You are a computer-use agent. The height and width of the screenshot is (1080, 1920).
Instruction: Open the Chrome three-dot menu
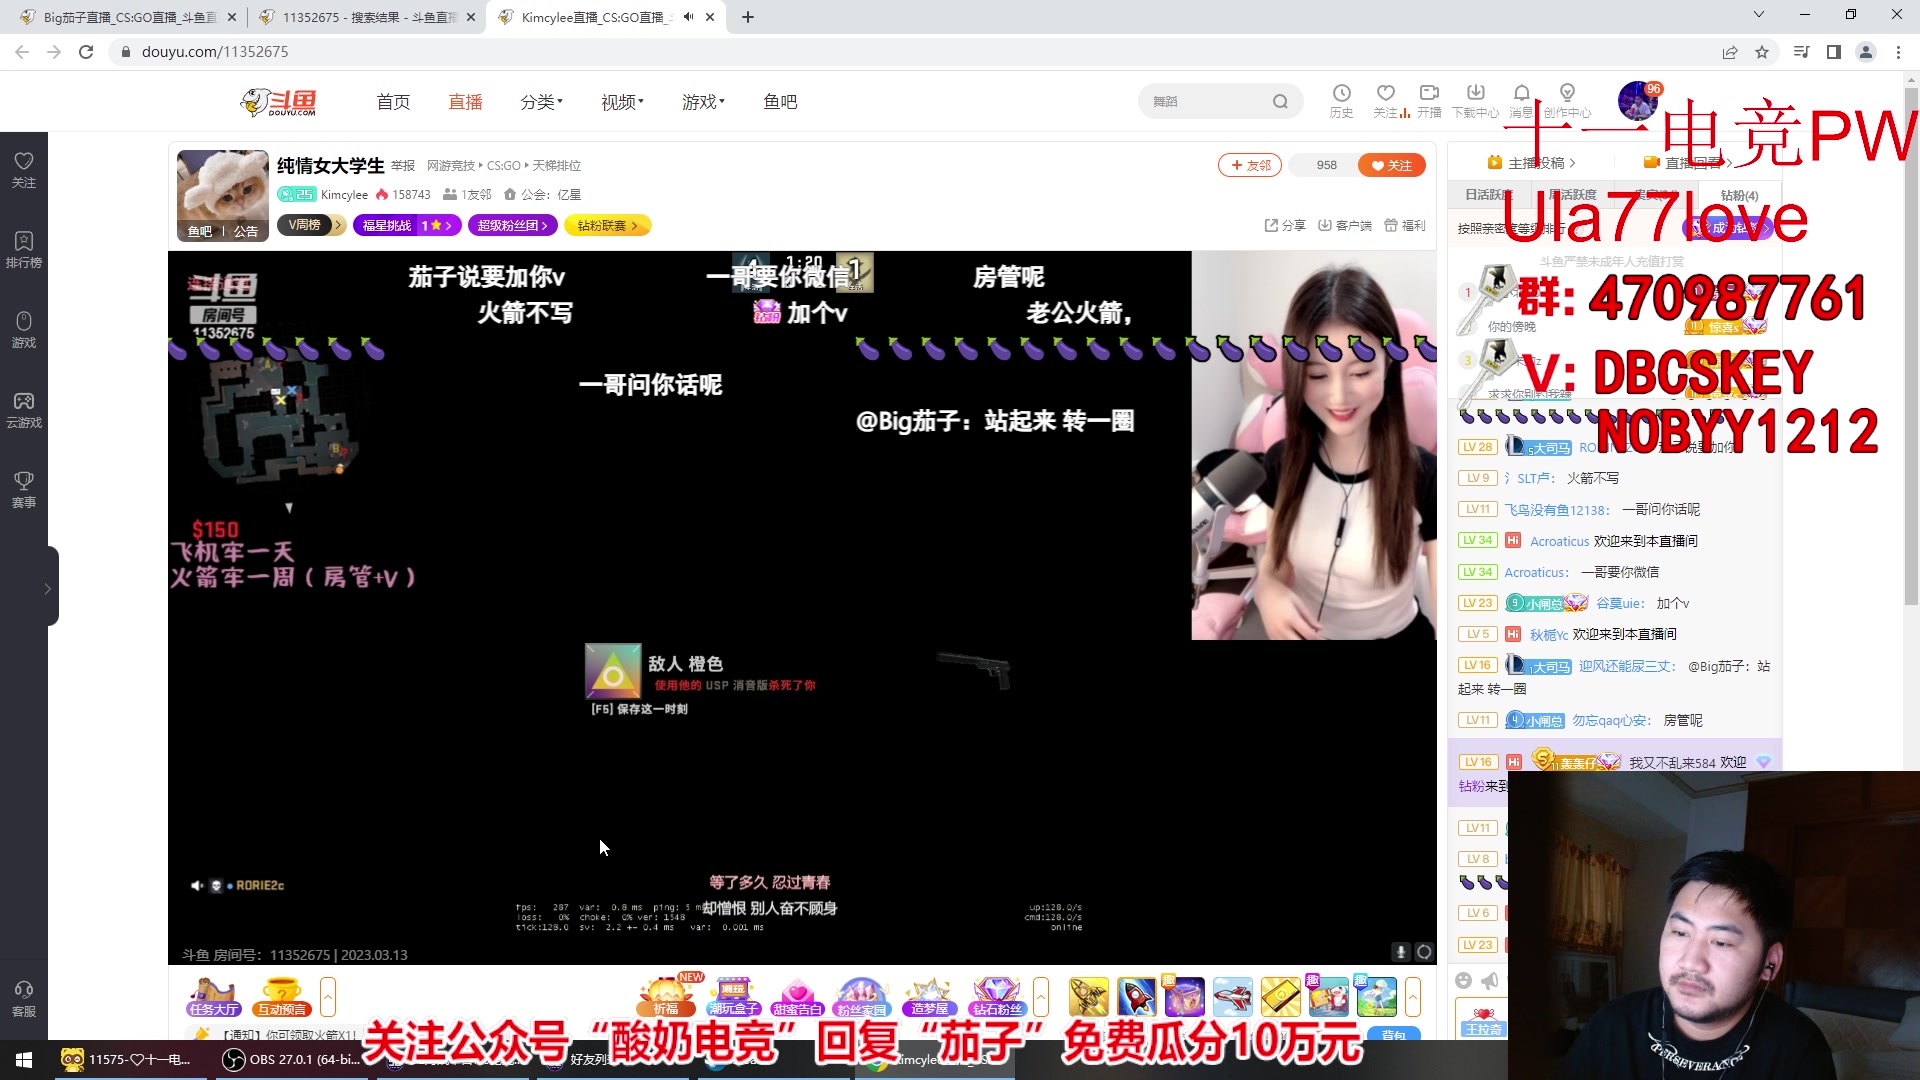click(1898, 52)
